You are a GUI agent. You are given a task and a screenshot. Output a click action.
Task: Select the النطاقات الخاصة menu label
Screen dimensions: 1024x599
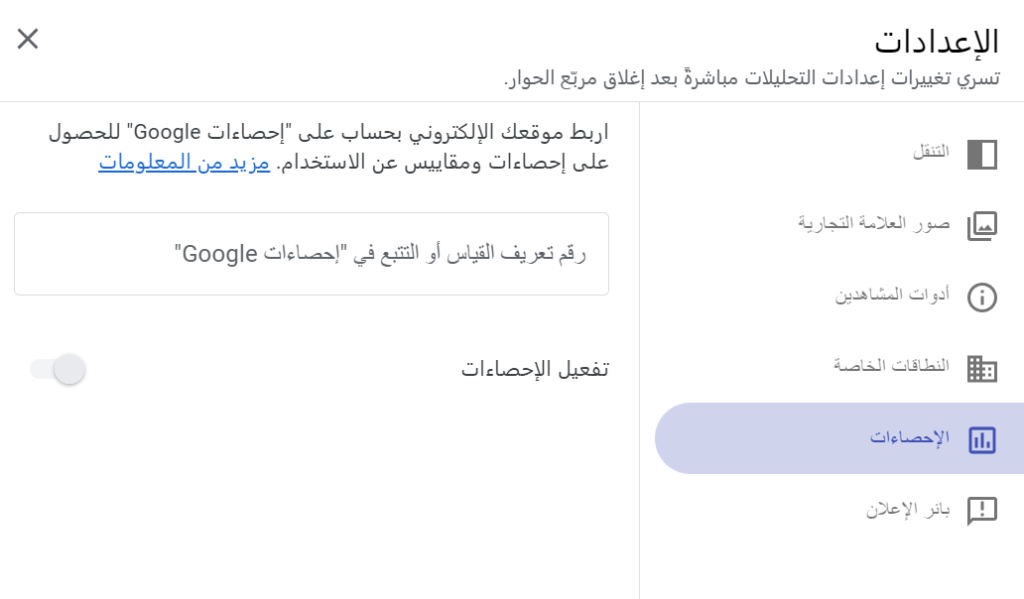892,366
